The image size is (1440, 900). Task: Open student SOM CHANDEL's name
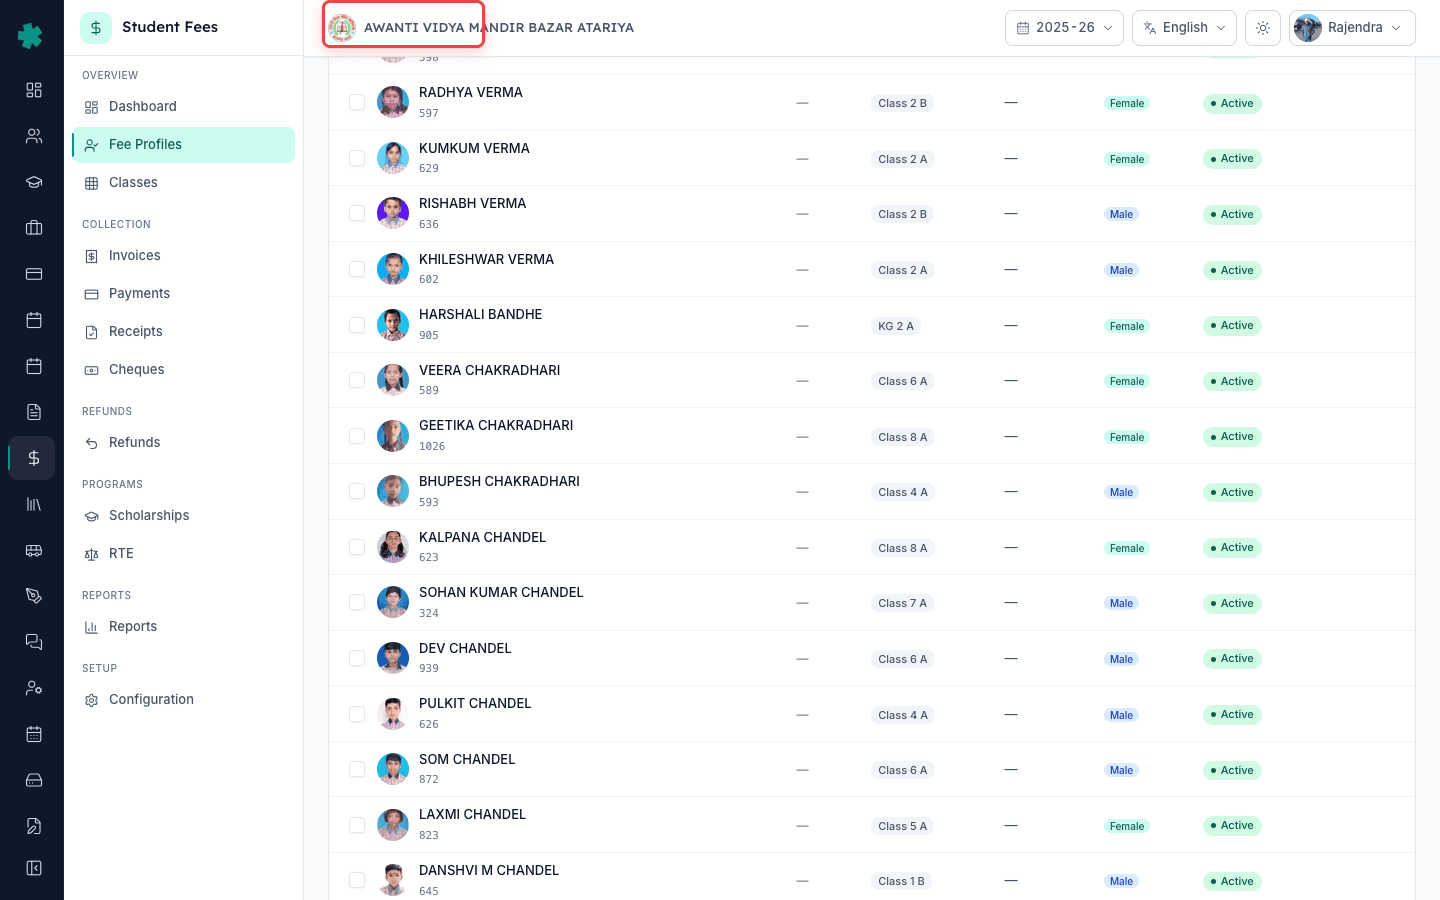467,759
